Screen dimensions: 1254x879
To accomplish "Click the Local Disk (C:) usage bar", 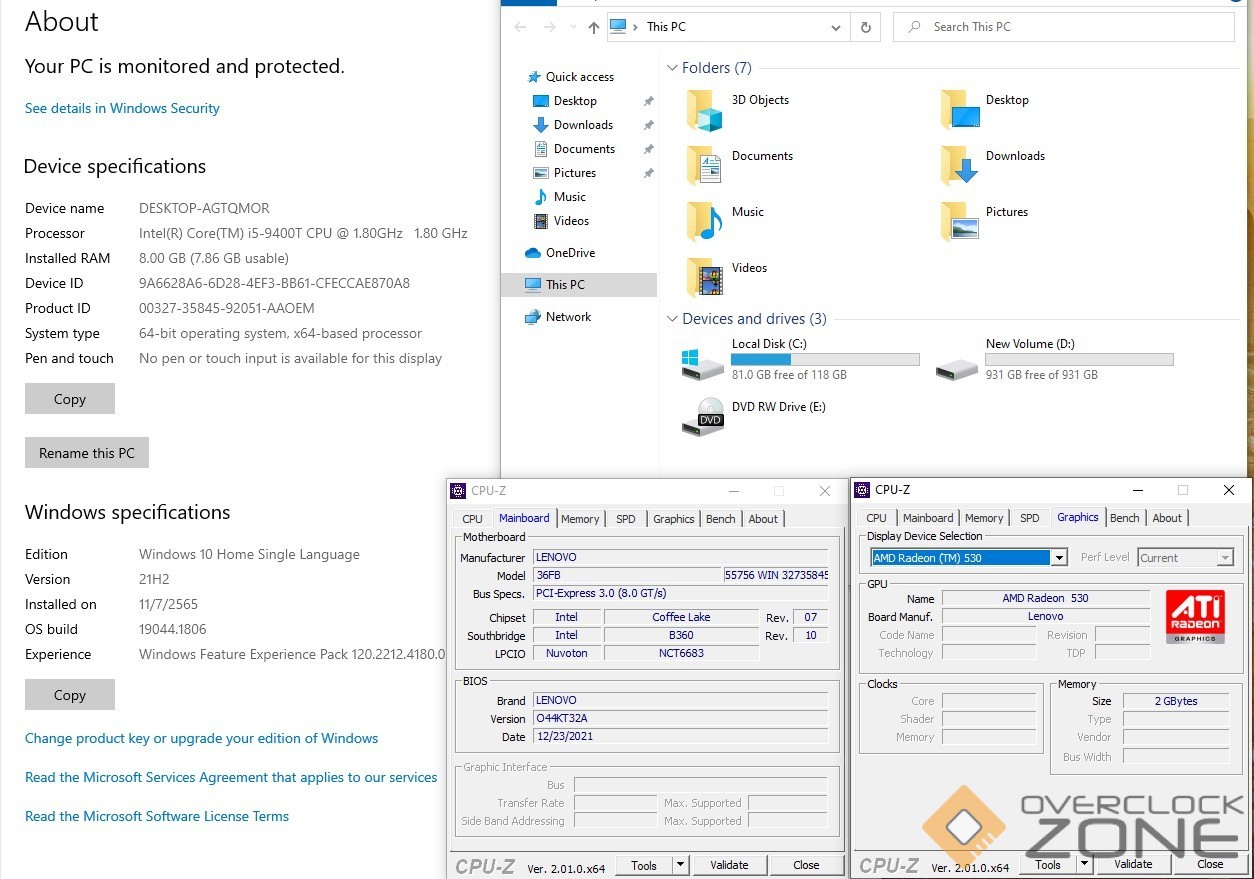I will pyautogui.click(x=825, y=360).
